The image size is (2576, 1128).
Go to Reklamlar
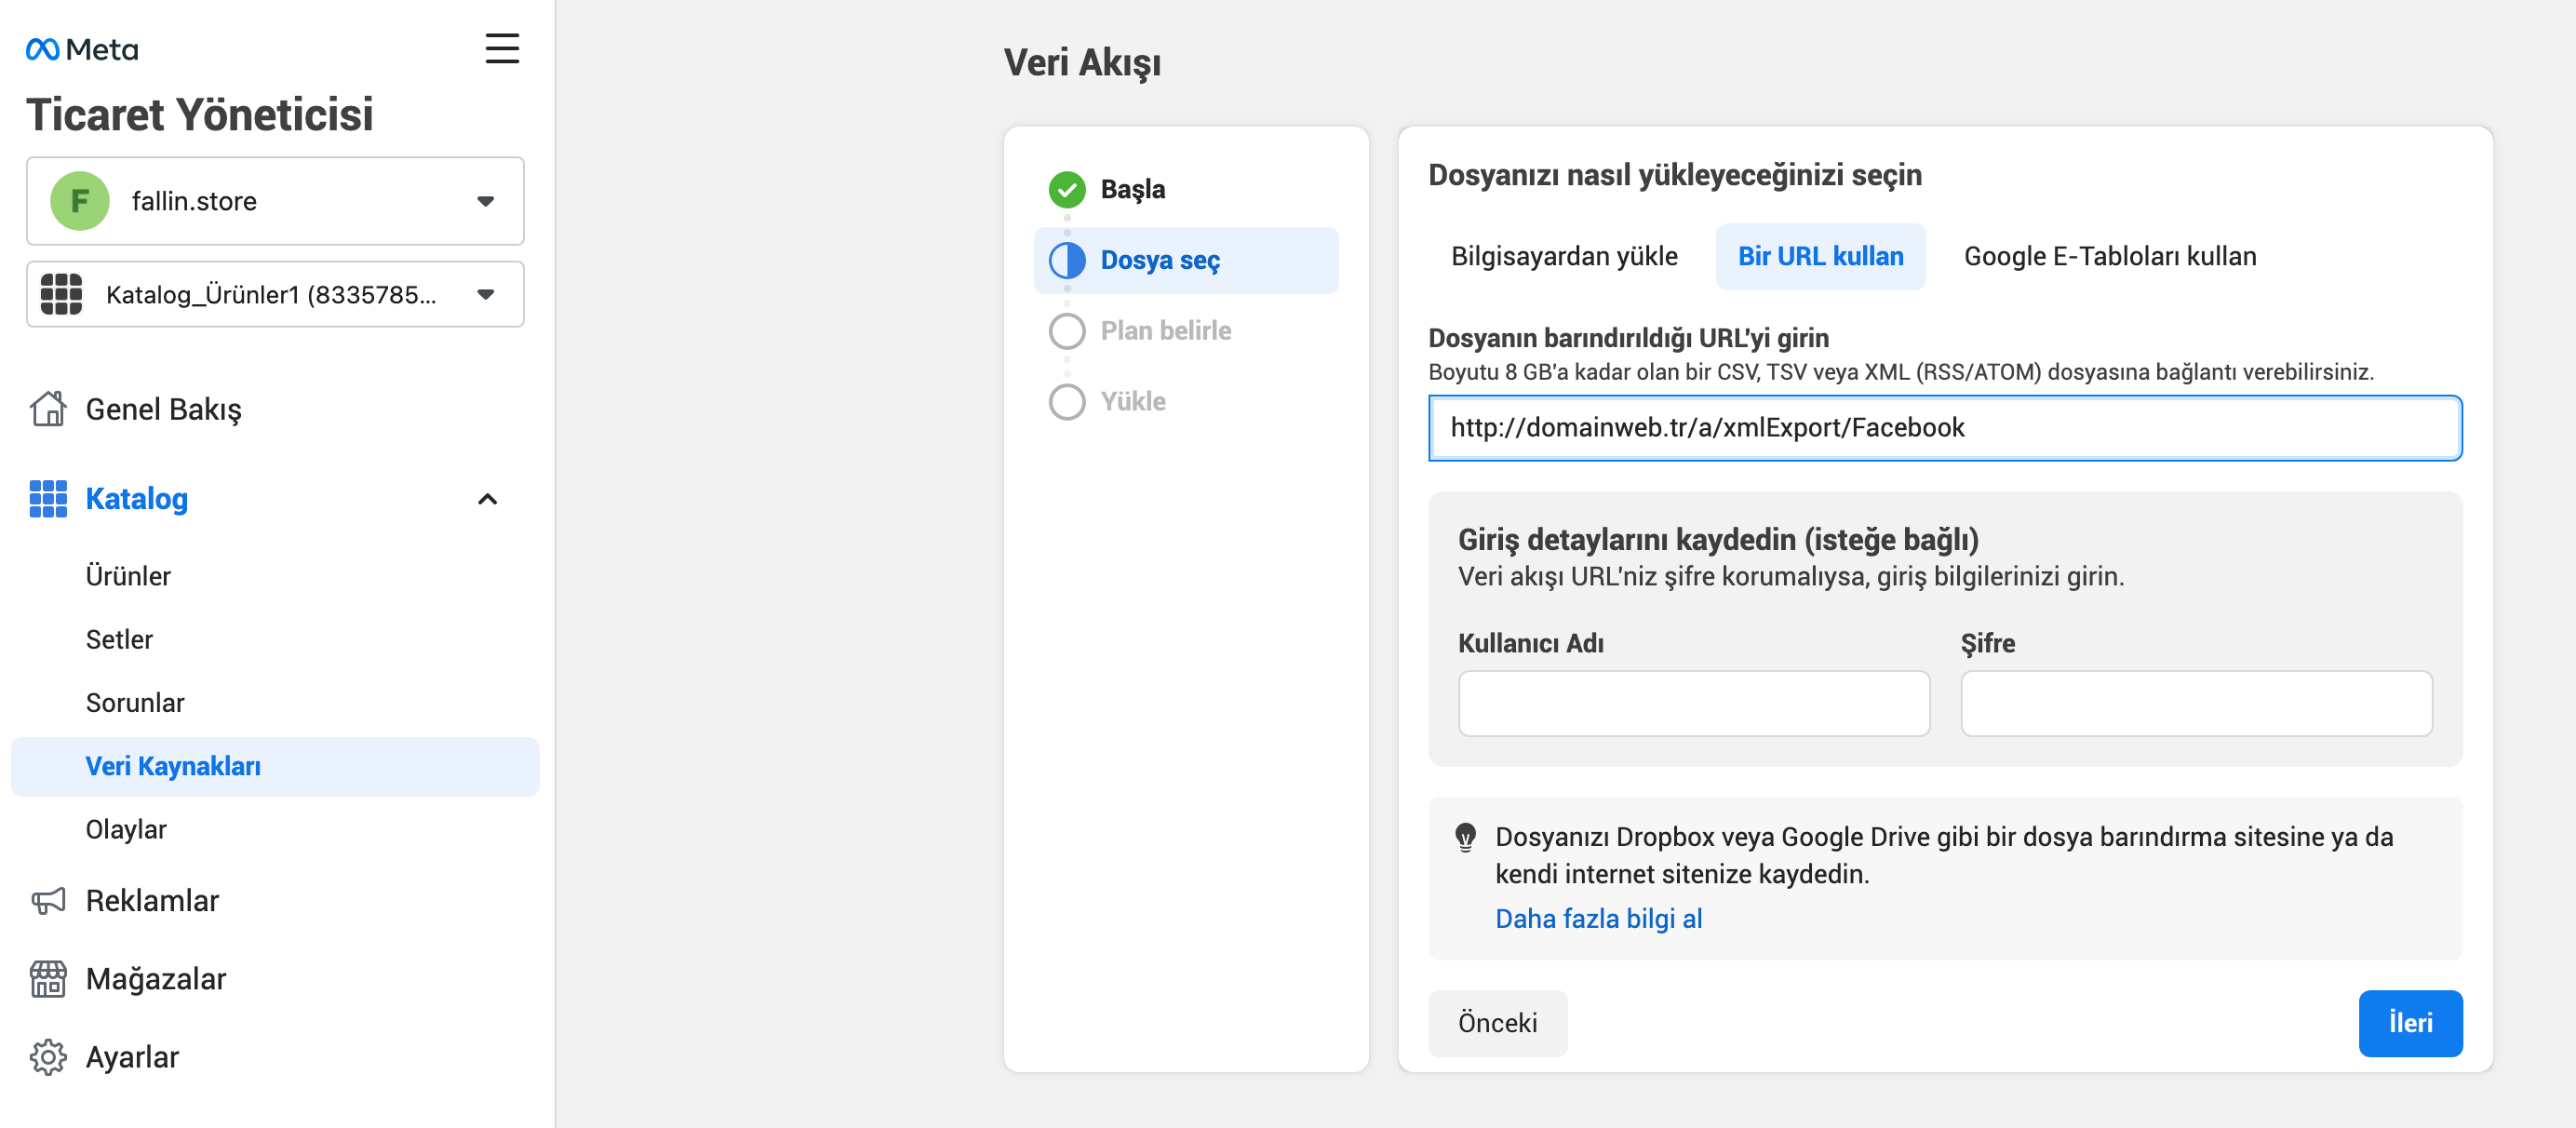(152, 900)
